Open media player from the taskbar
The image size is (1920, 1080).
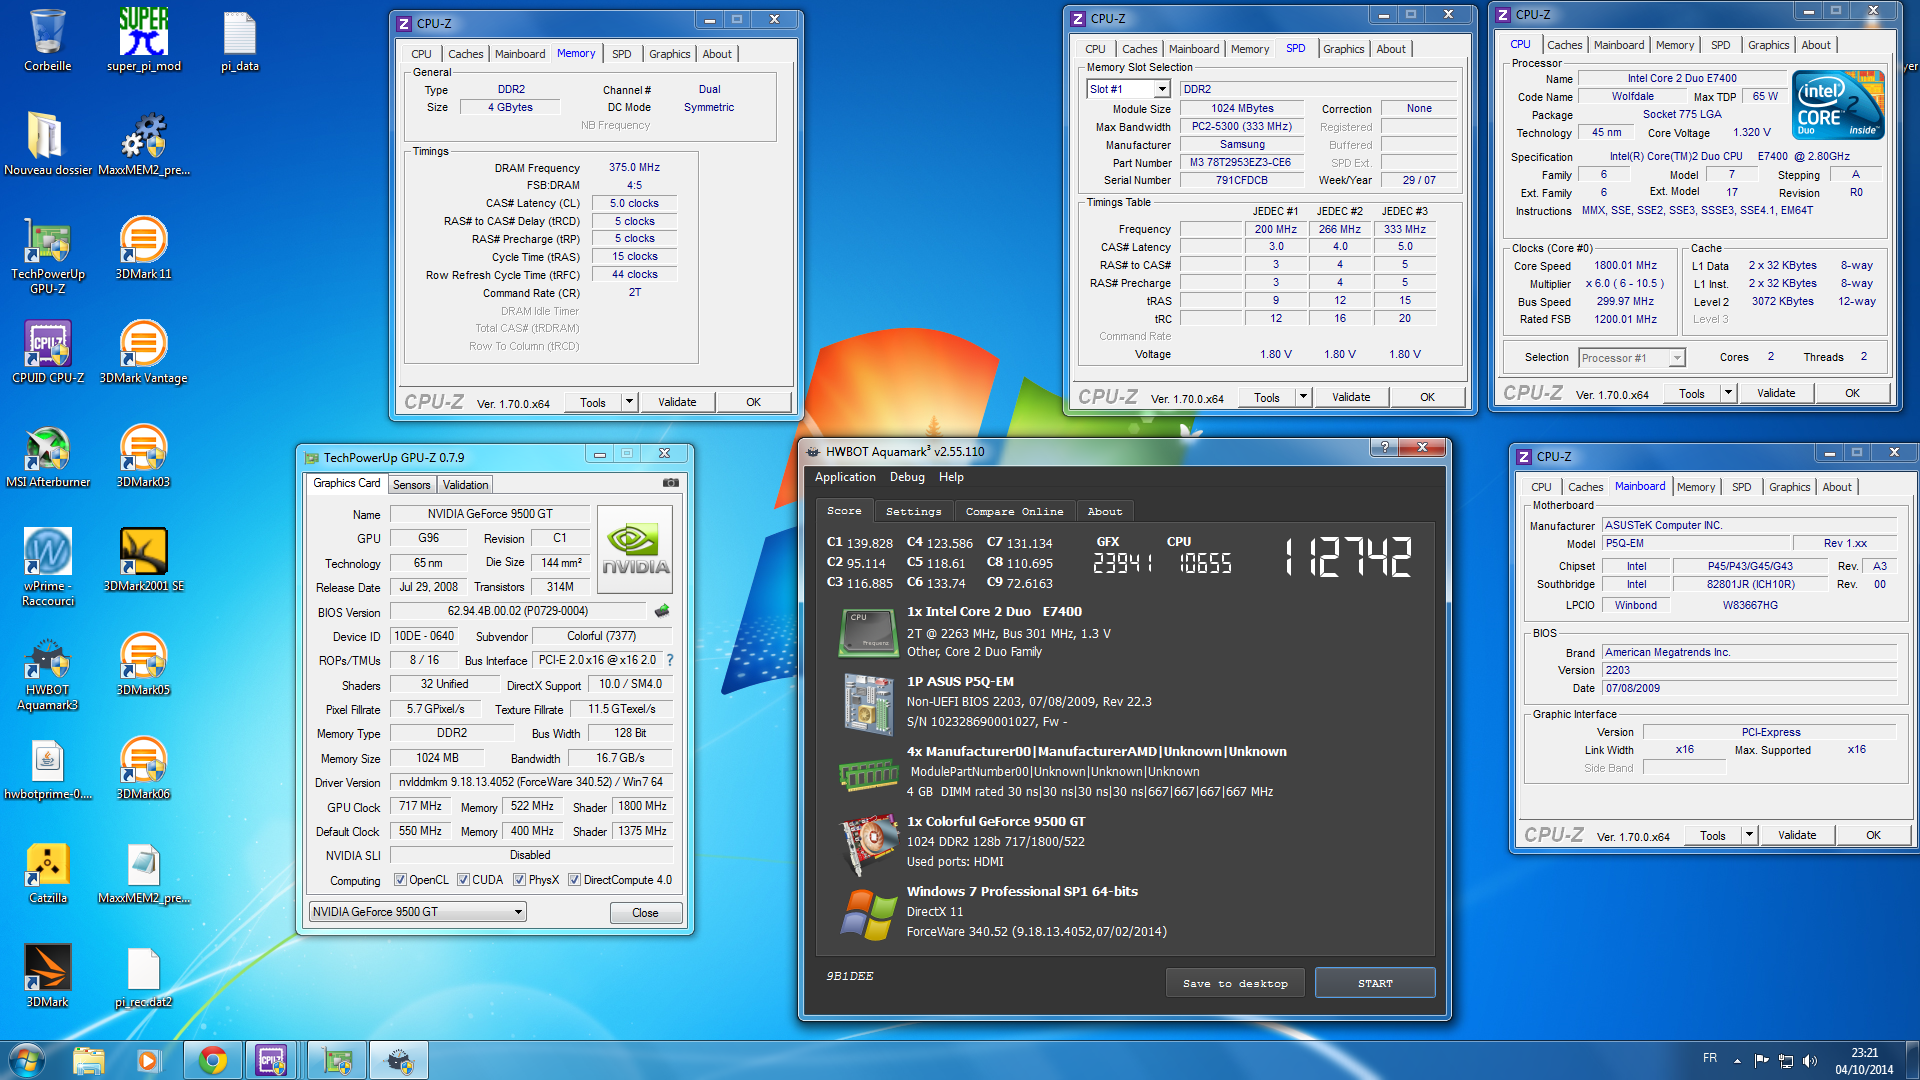pyautogui.click(x=148, y=1060)
